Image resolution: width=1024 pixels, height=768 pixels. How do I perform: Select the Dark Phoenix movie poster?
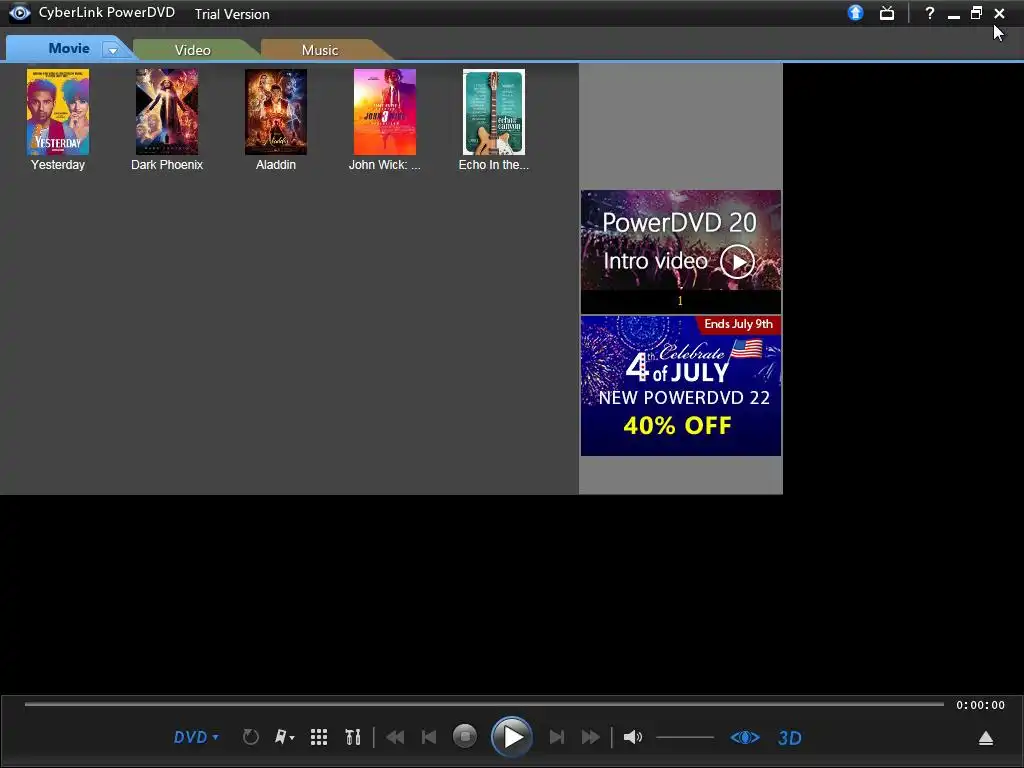pyautogui.click(x=167, y=112)
